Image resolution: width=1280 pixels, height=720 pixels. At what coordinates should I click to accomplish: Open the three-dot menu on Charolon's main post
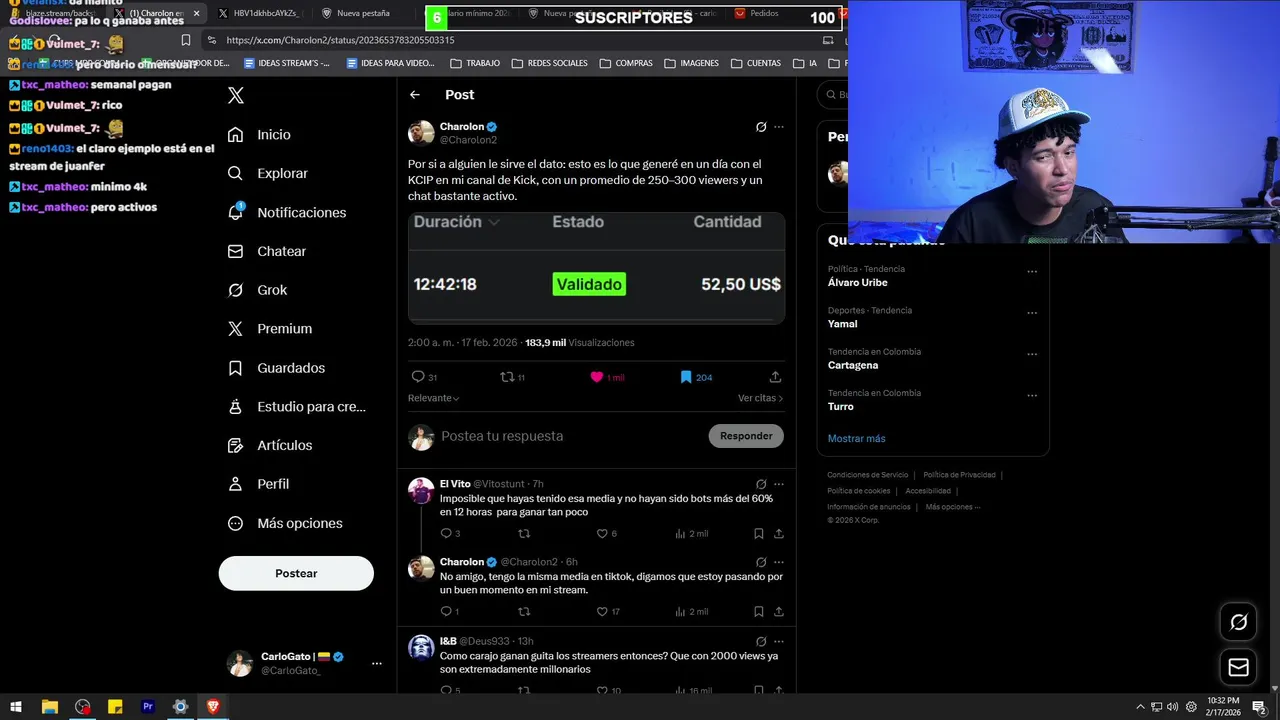pyautogui.click(x=779, y=127)
